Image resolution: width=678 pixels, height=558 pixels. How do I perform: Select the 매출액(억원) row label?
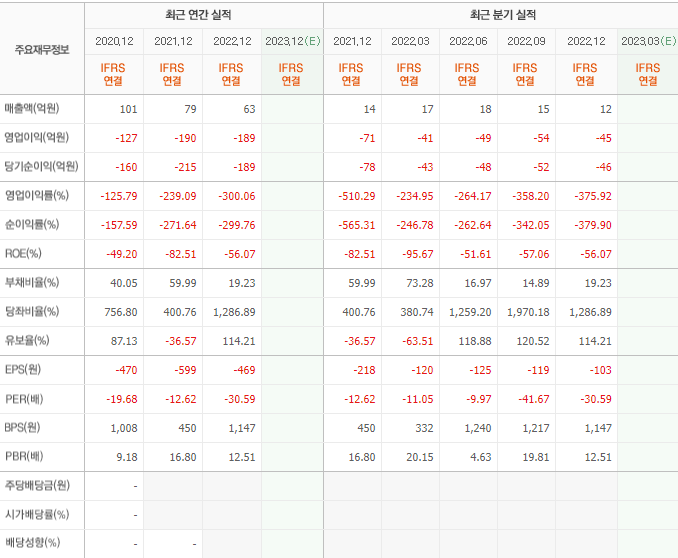point(32,108)
